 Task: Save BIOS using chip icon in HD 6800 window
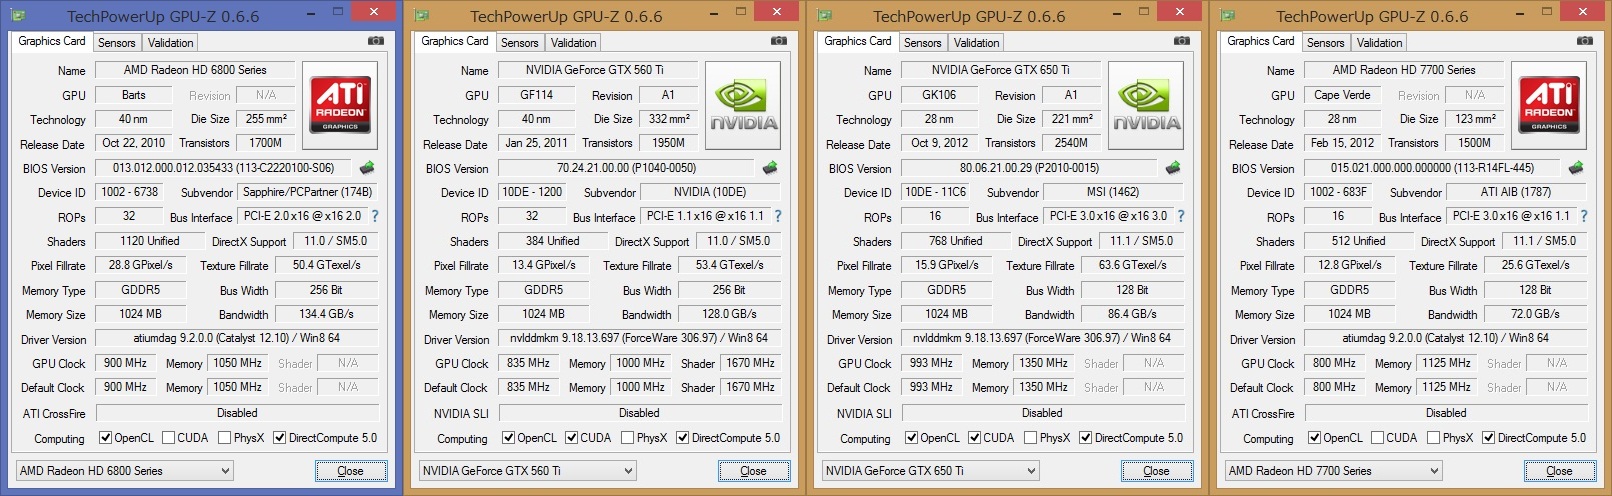367,168
